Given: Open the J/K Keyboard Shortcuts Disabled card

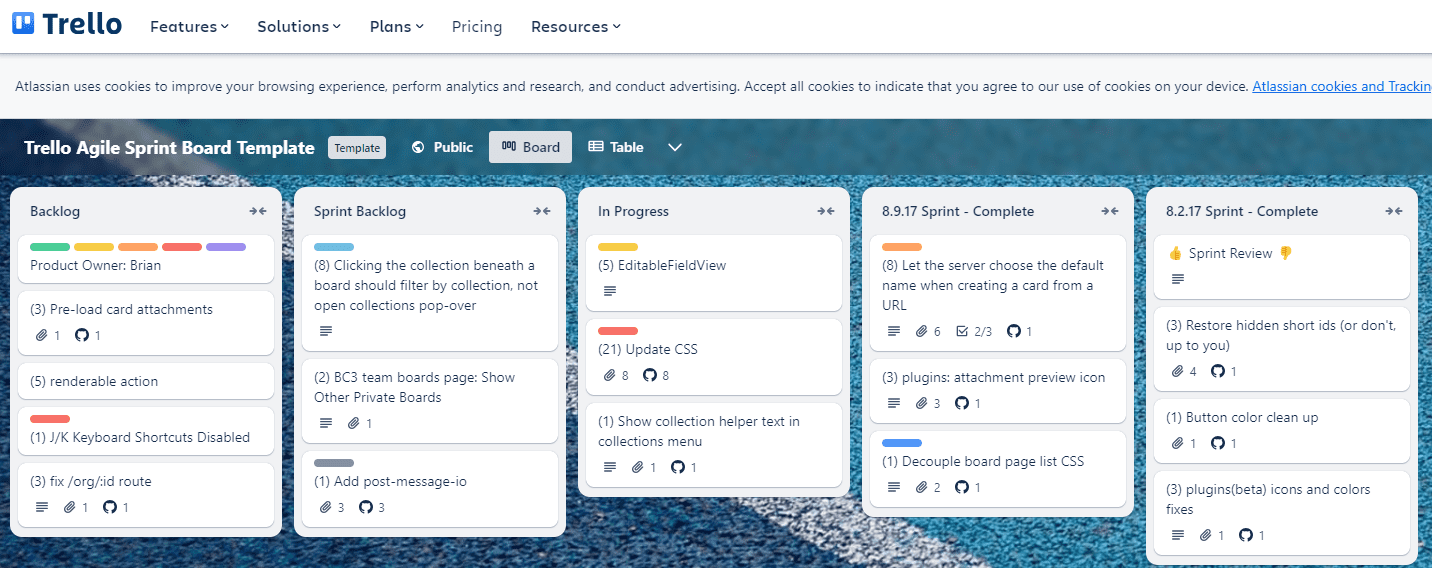Looking at the screenshot, I should [146, 431].
